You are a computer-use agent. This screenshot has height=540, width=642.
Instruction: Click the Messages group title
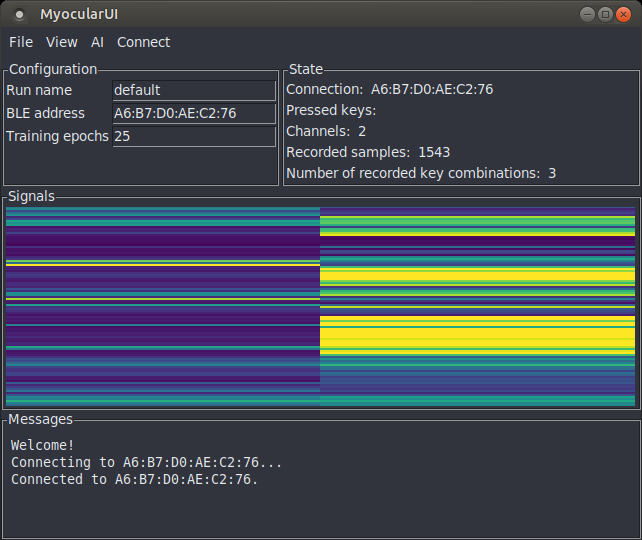pyautogui.click(x=41, y=419)
